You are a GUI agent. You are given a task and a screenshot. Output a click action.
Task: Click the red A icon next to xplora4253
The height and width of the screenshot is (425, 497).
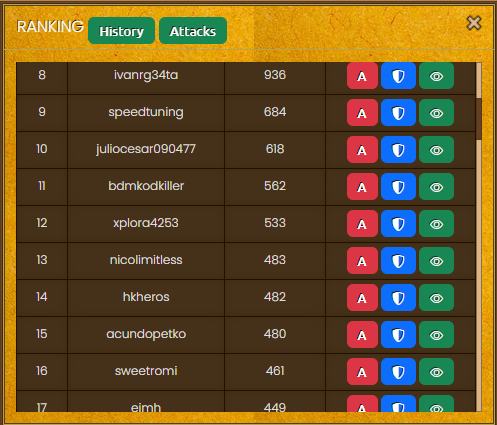pyautogui.click(x=362, y=224)
